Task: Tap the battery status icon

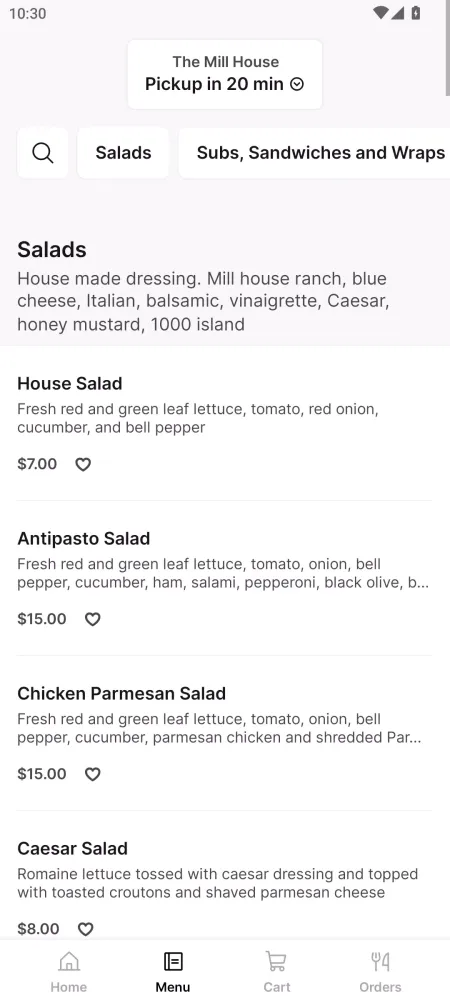Action: tap(416, 13)
